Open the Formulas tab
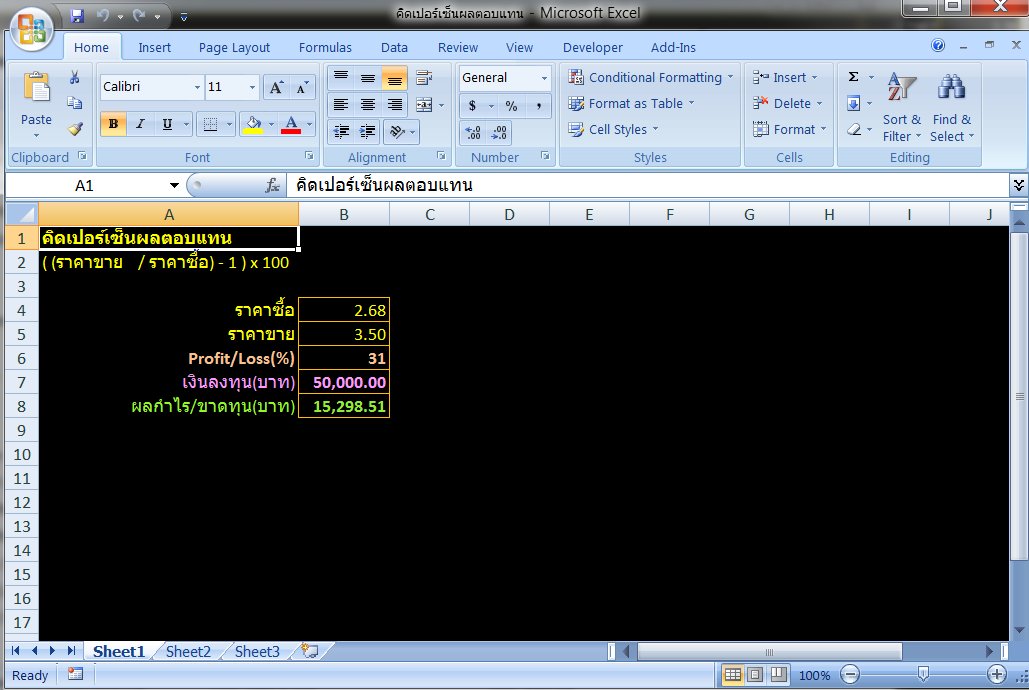 point(325,47)
